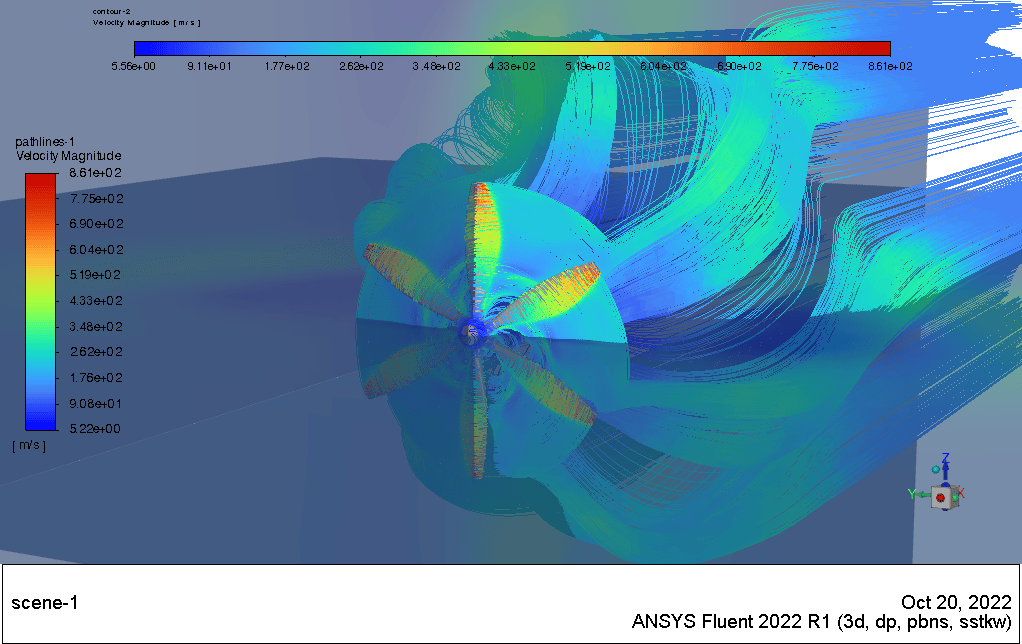Click the green dot on the triad cube
1022x644 pixels.
click(955, 497)
